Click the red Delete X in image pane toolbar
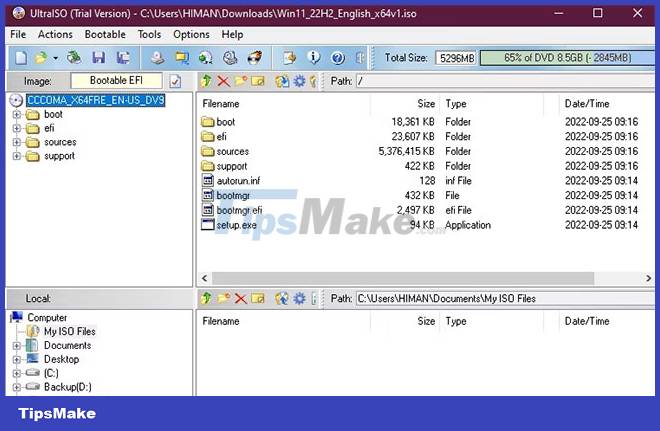The image size is (660, 431). [x=223, y=81]
